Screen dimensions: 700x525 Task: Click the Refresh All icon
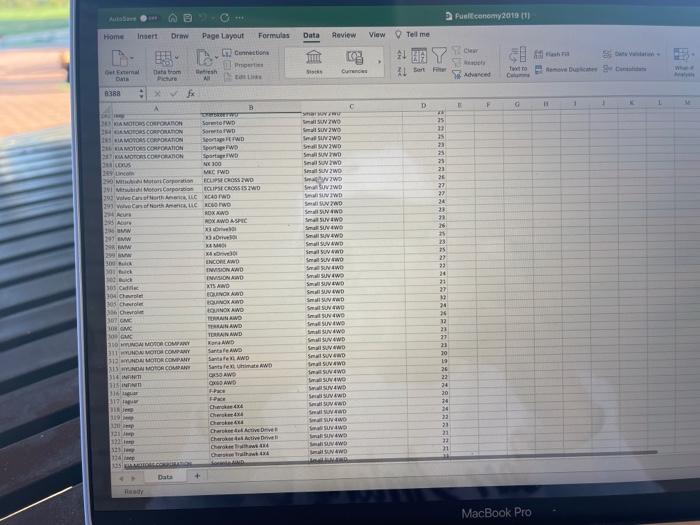[x=204, y=58]
